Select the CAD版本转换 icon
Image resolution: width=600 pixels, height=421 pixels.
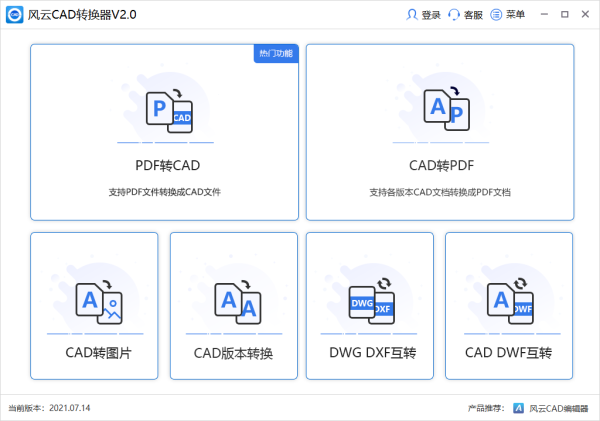[238, 302]
